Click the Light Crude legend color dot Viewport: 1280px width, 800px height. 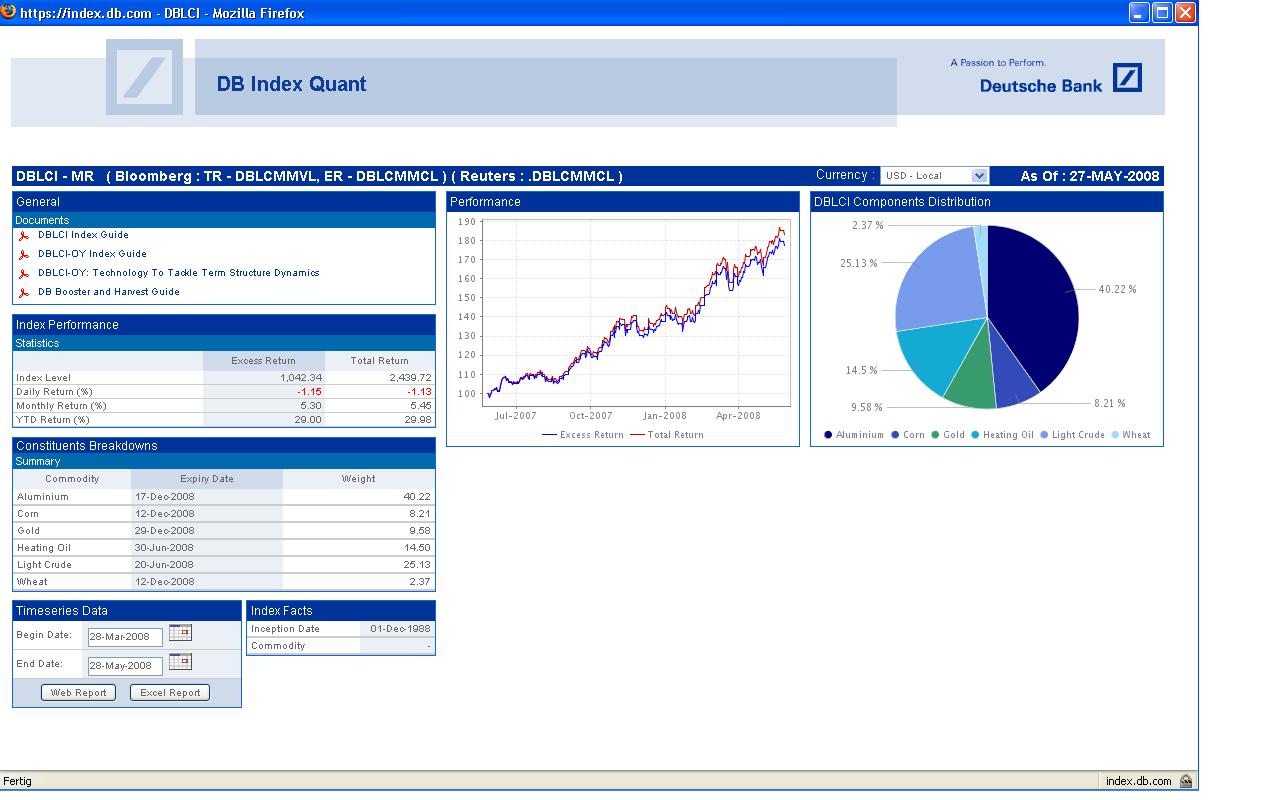tap(1044, 435)
